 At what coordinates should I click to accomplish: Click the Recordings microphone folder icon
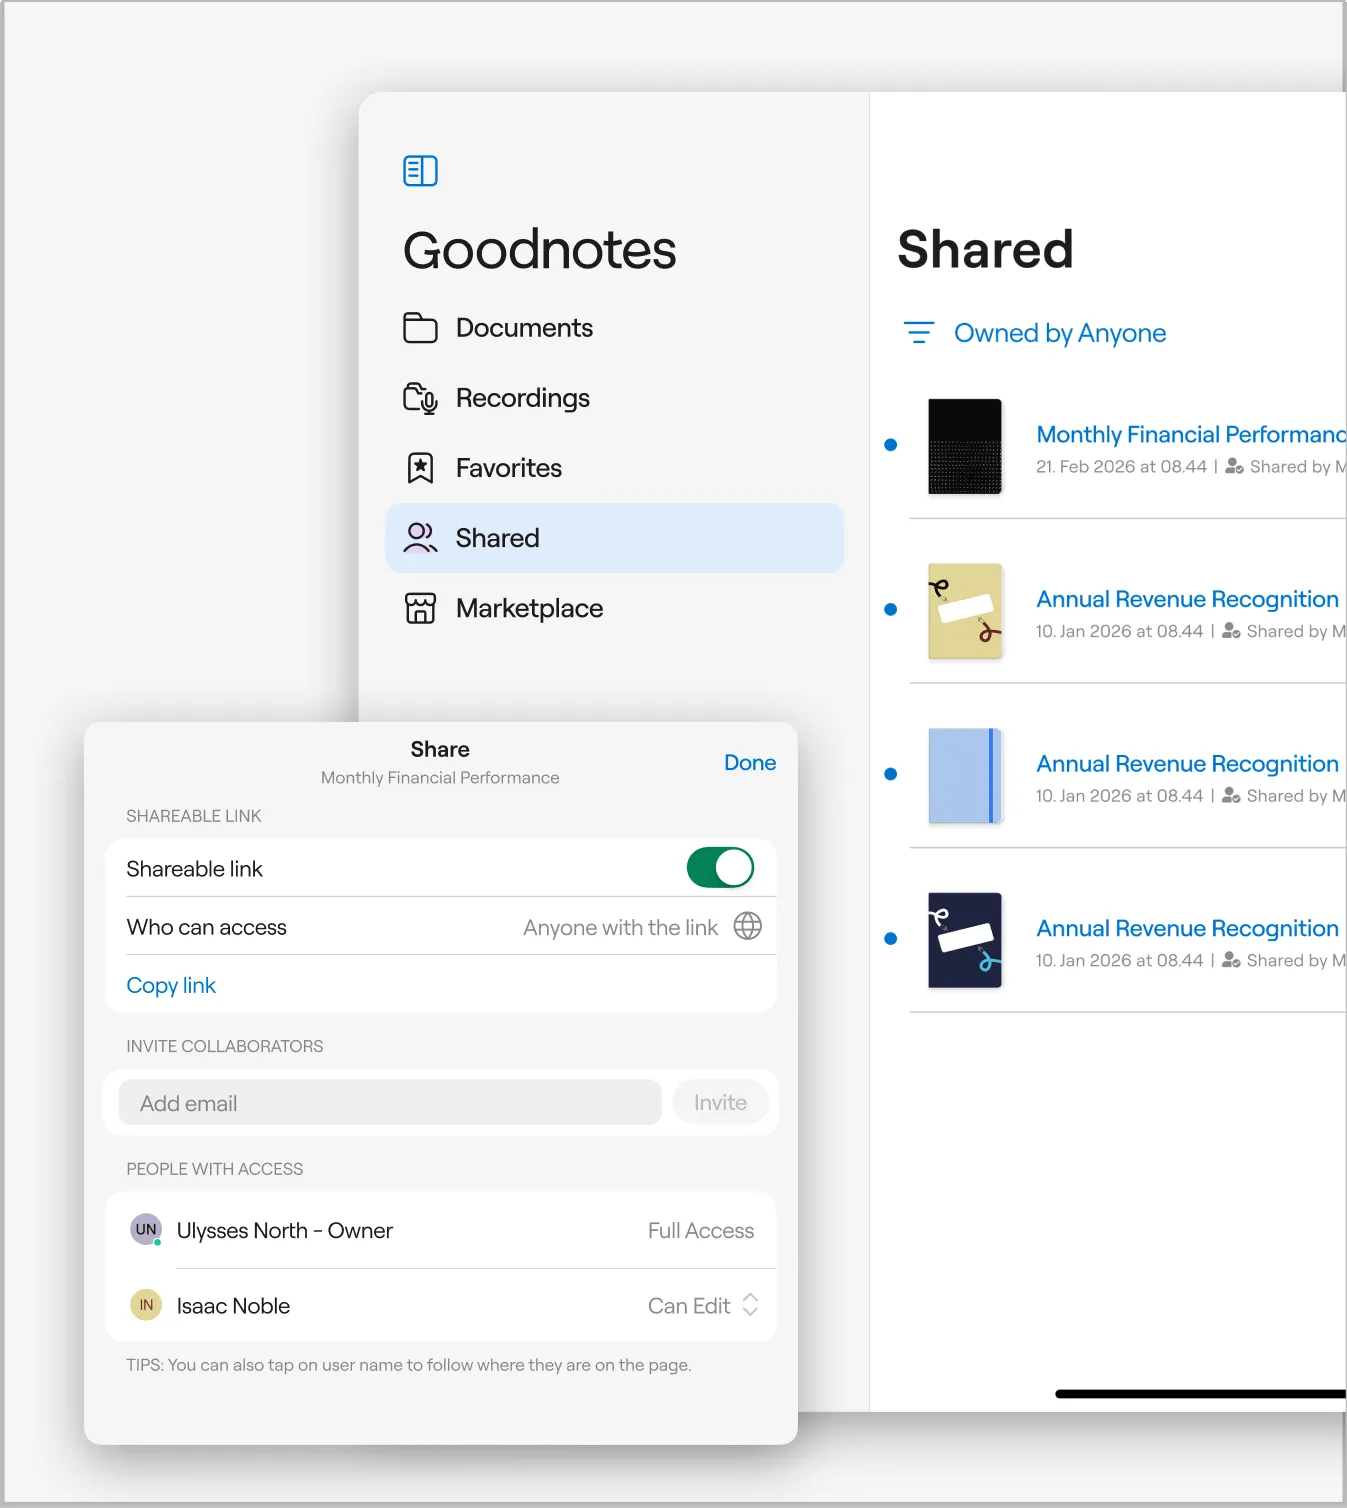[x=420, y=398]
